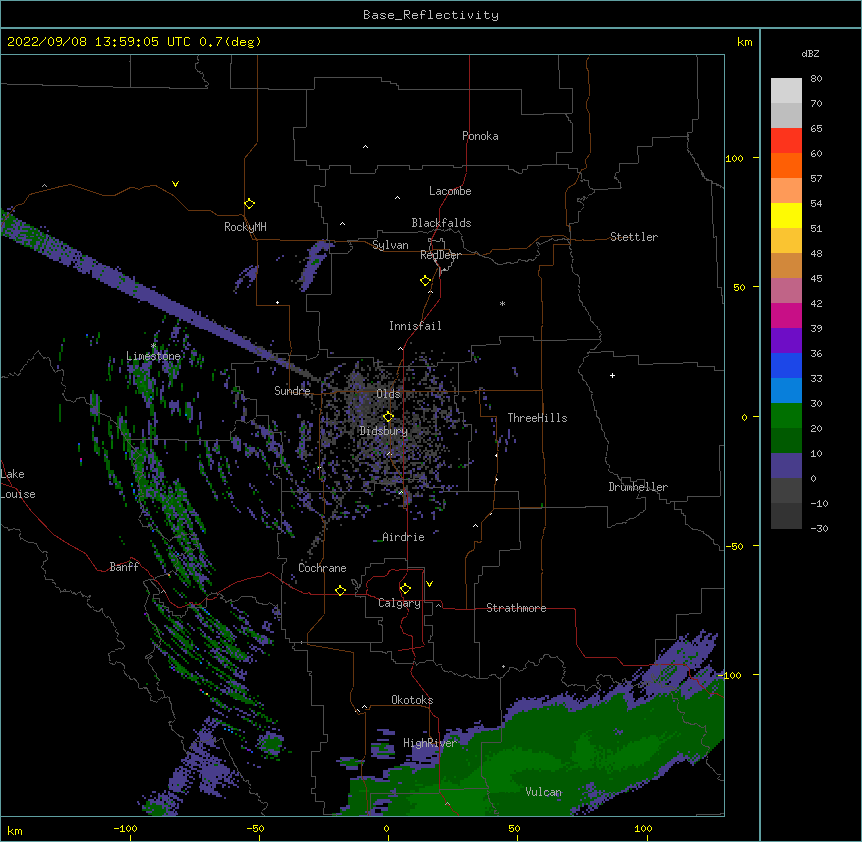Select the 48 dBZ brown-orange swatch
The height and width of the screenshot is (842, 862).
(786, 265)
